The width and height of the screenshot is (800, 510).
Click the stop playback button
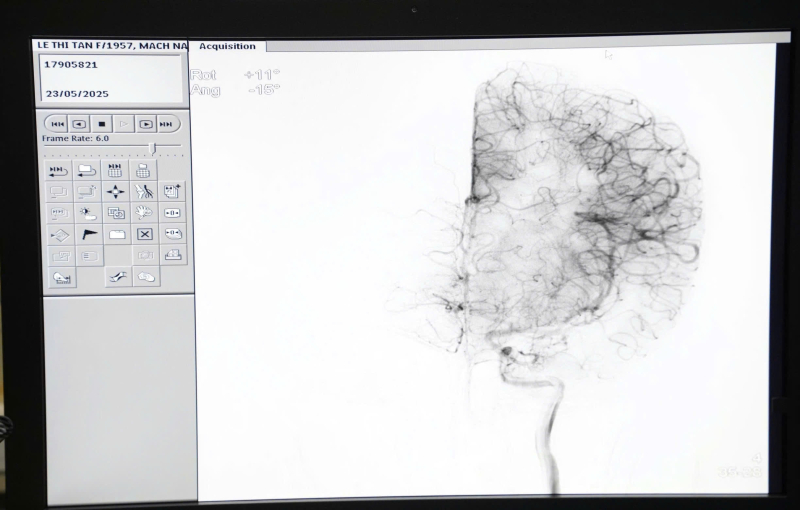click(101, 124)
